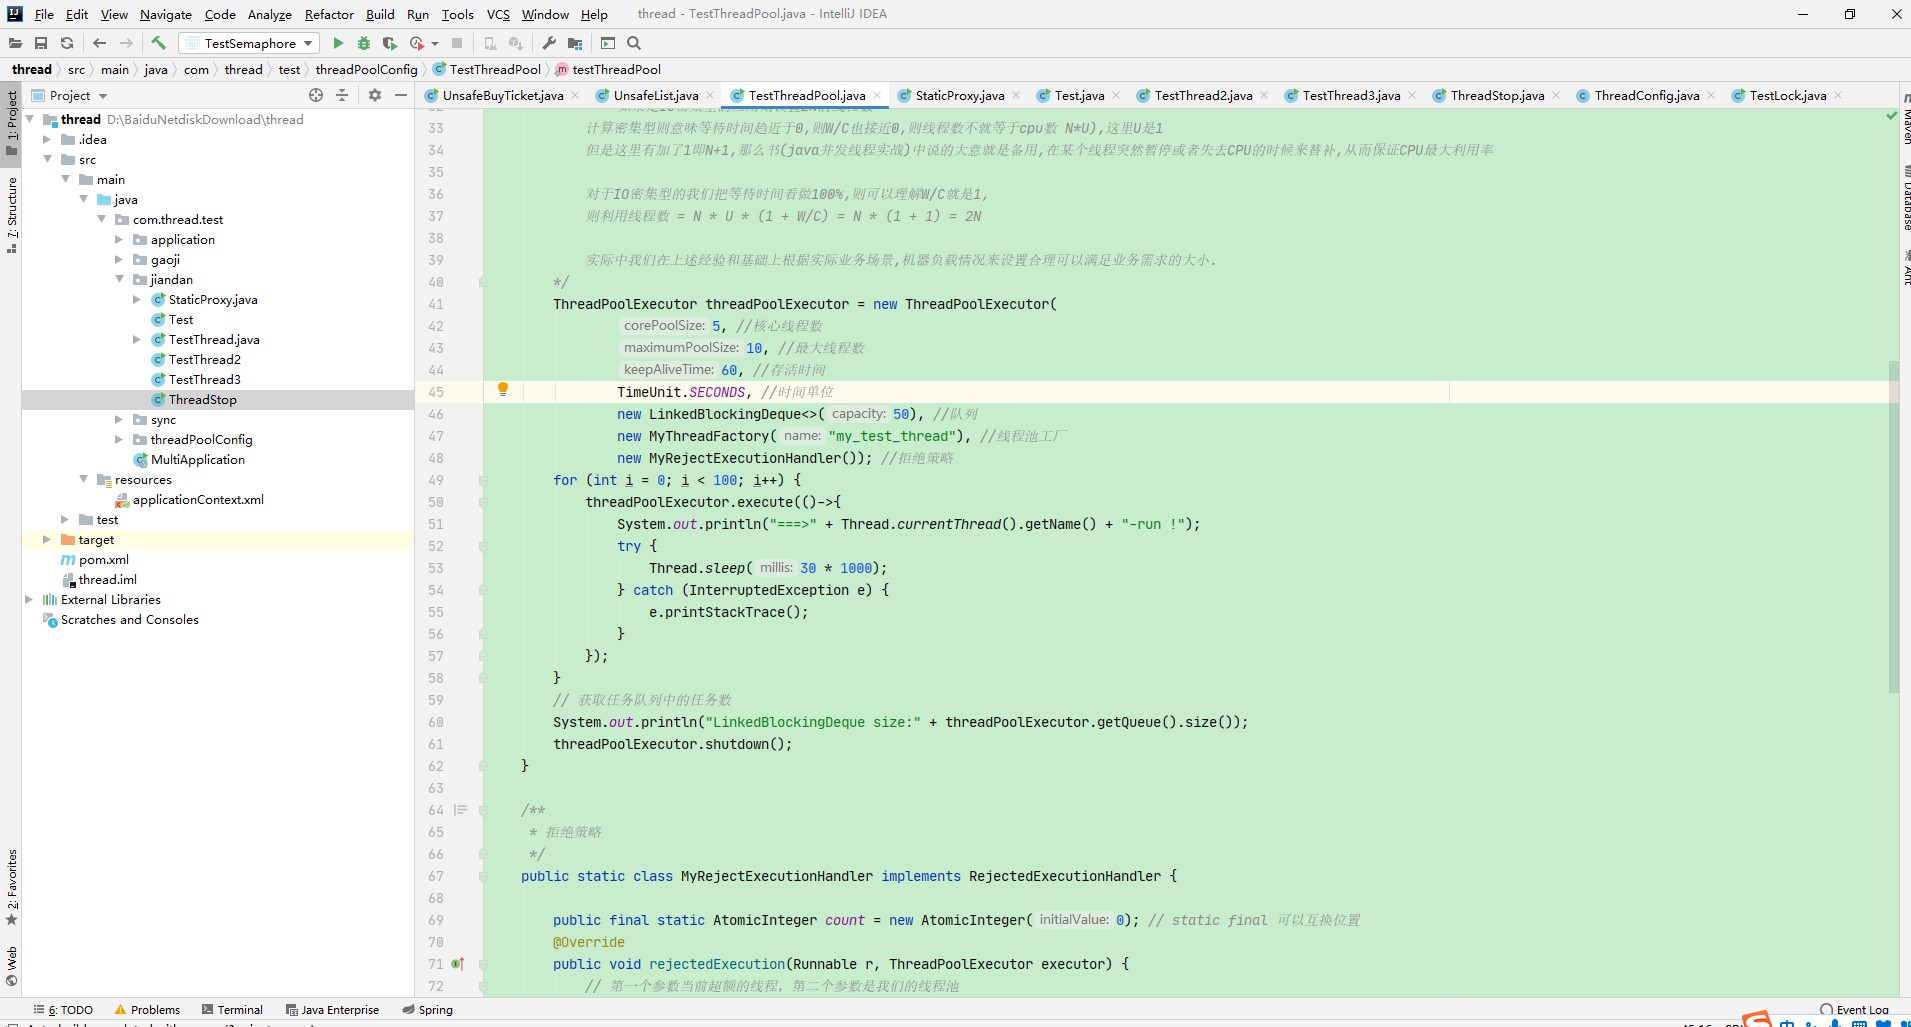Screen dimensions: 1911x1027
Task: Hide the Project panel with minus icon
Action: tap(401, 95)
